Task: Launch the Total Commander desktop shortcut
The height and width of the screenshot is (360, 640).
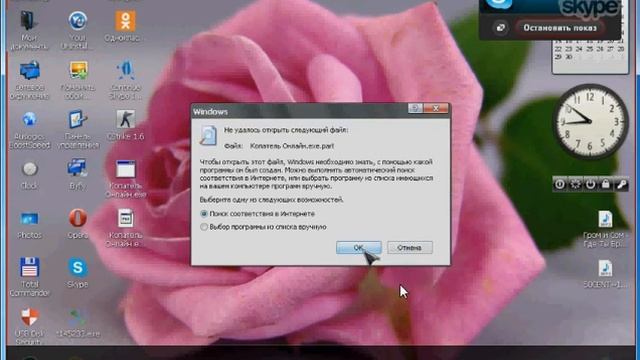Action: pos(29,277)
